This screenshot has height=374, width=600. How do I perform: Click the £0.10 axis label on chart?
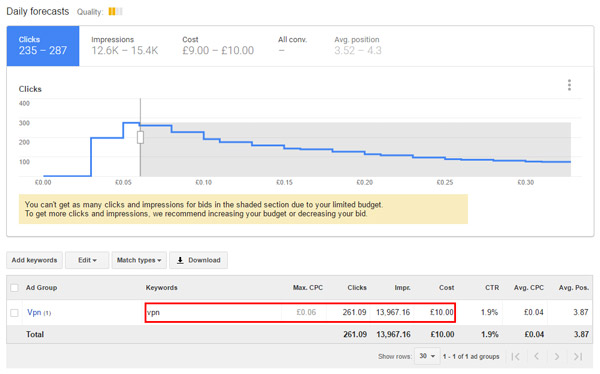coord(204,183)
